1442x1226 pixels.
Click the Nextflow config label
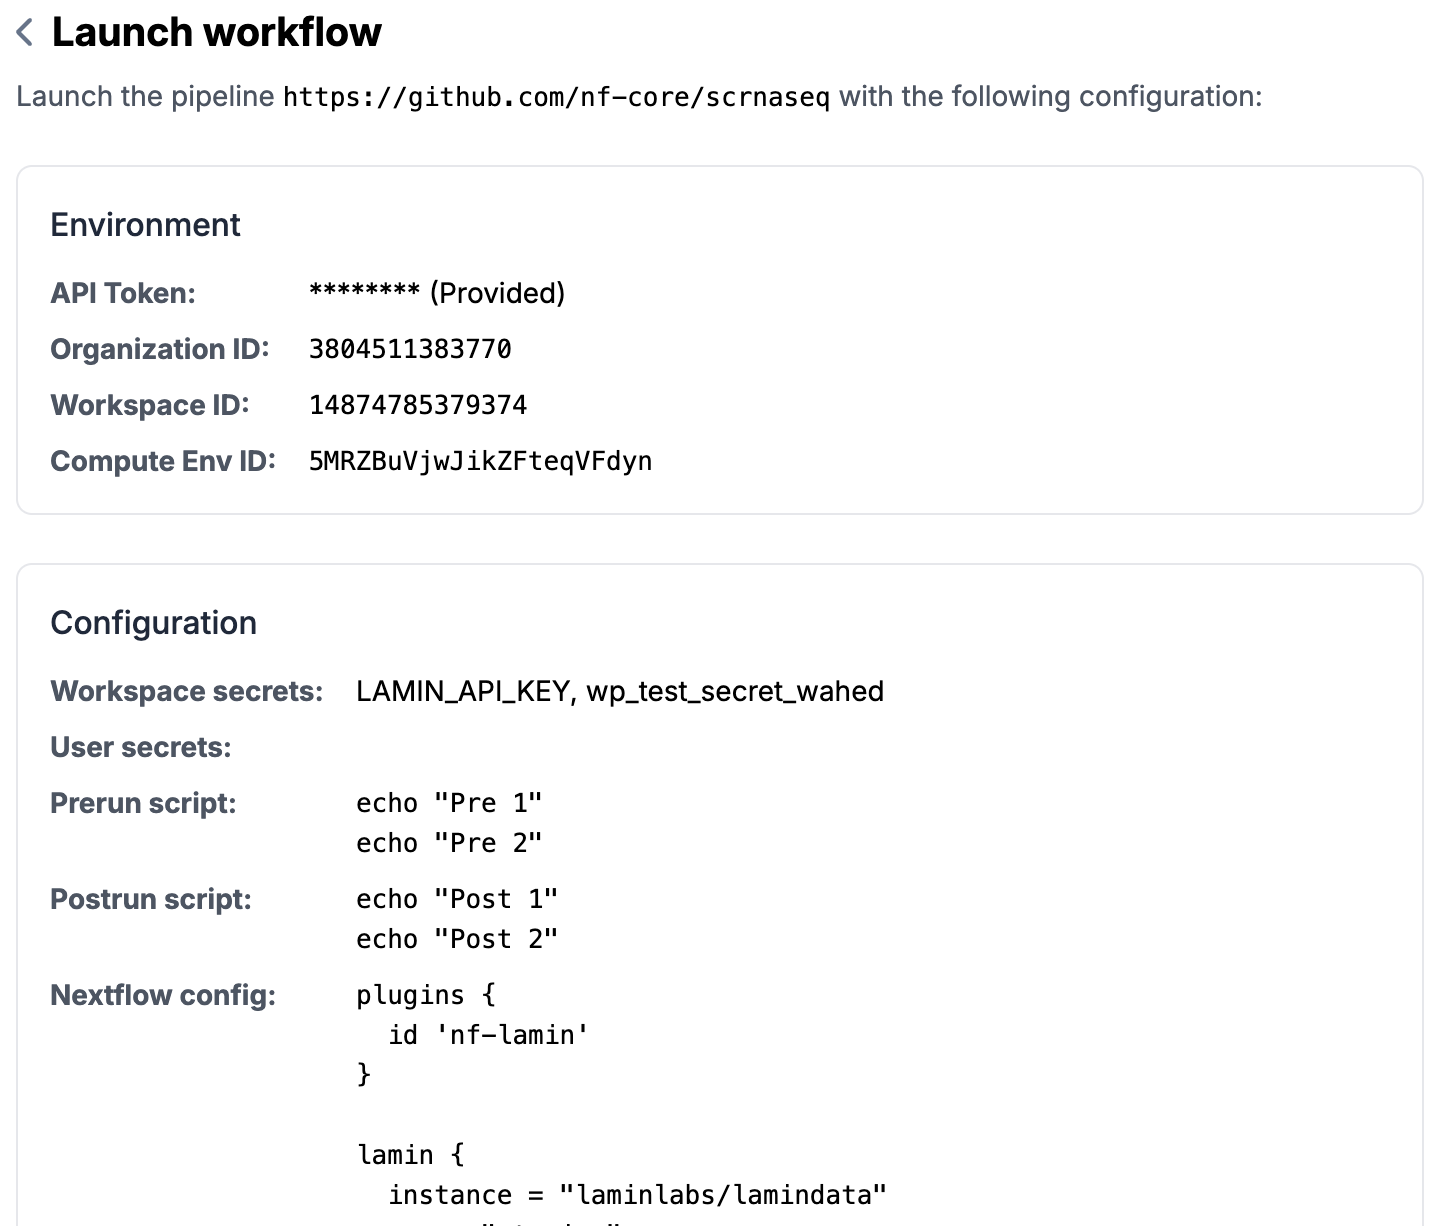click(x=163, y=995)
